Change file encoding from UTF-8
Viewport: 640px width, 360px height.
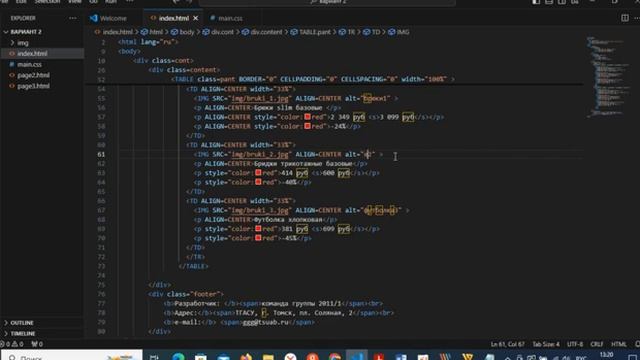point(575,344)
